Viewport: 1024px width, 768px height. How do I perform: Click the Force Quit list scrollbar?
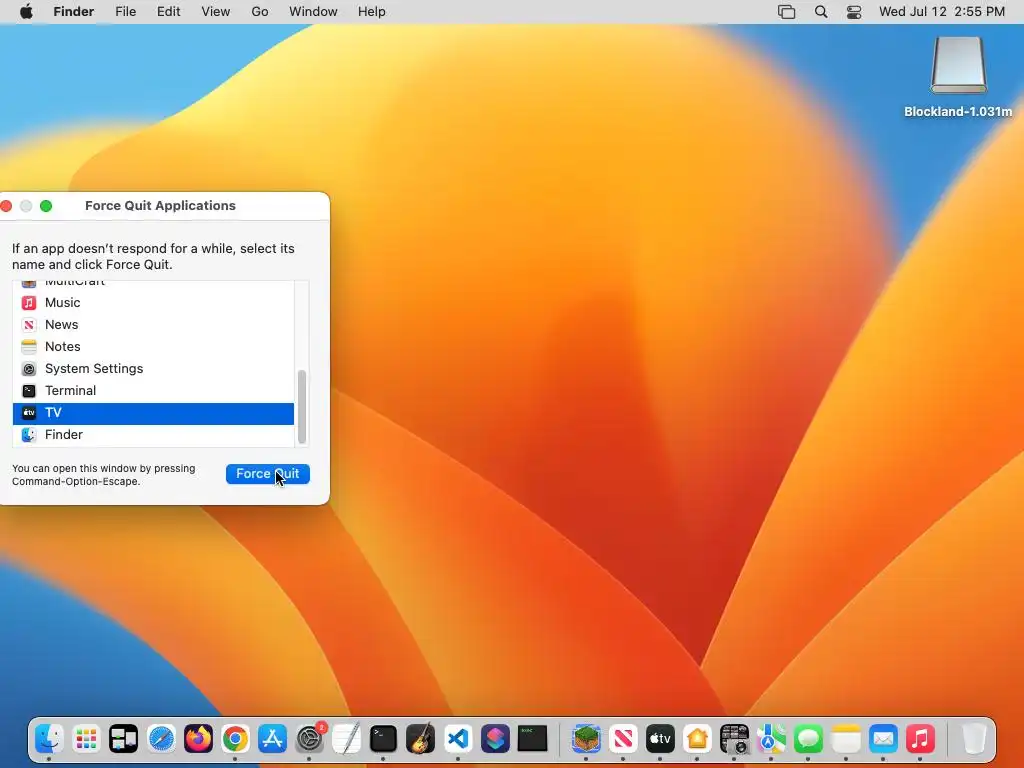point(302,407)
